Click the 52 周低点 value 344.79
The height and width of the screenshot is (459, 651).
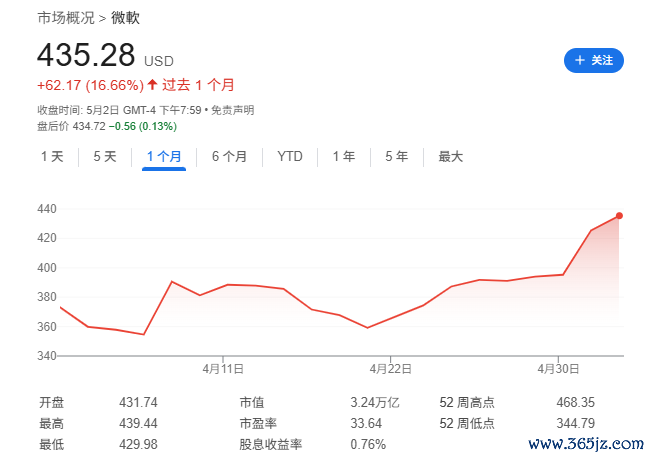pos(575,423)
